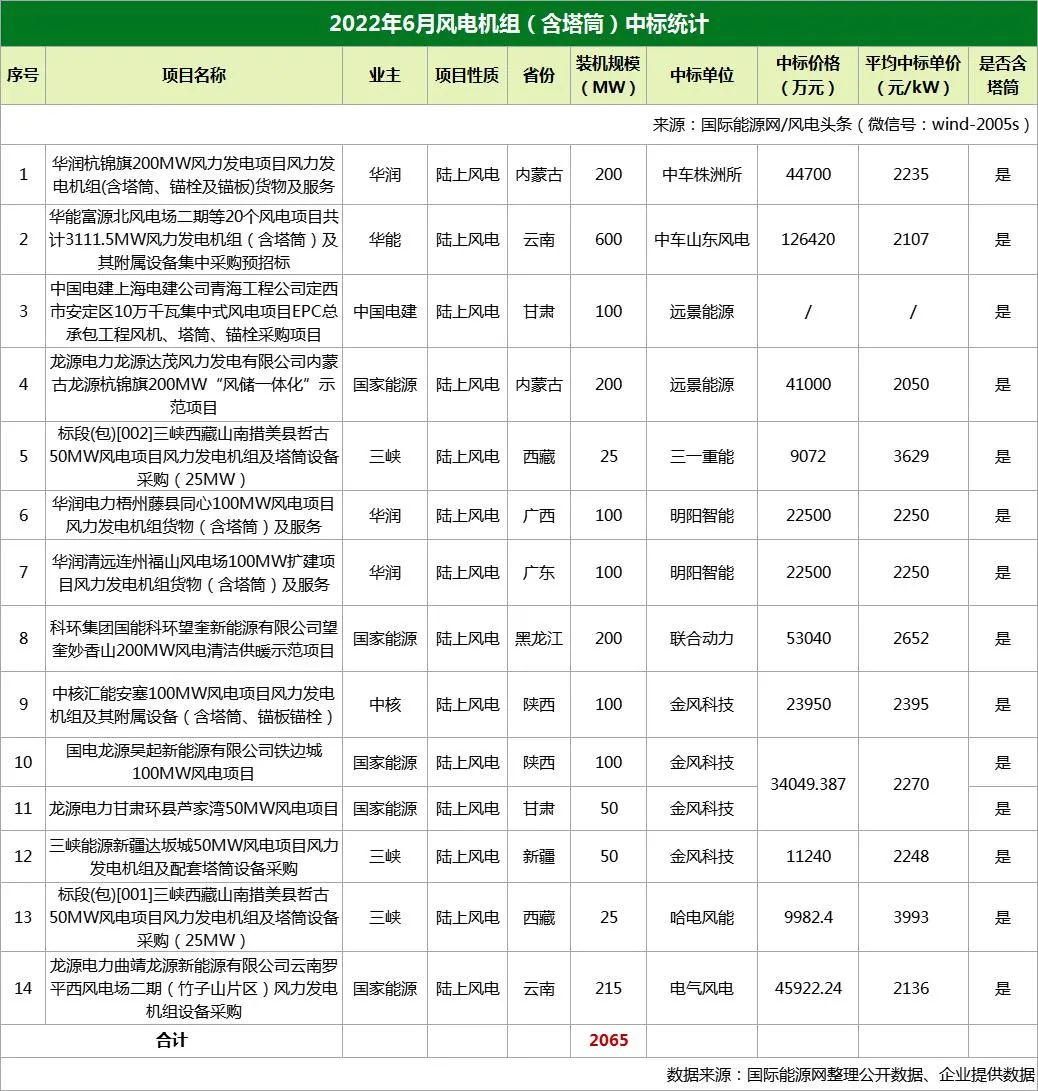This screenshot has height=1091, width=1038.
Task: Click the project name 中国电建上海电建公司青海工程公司
Action: pyautogui.click(x=193, y=312)
